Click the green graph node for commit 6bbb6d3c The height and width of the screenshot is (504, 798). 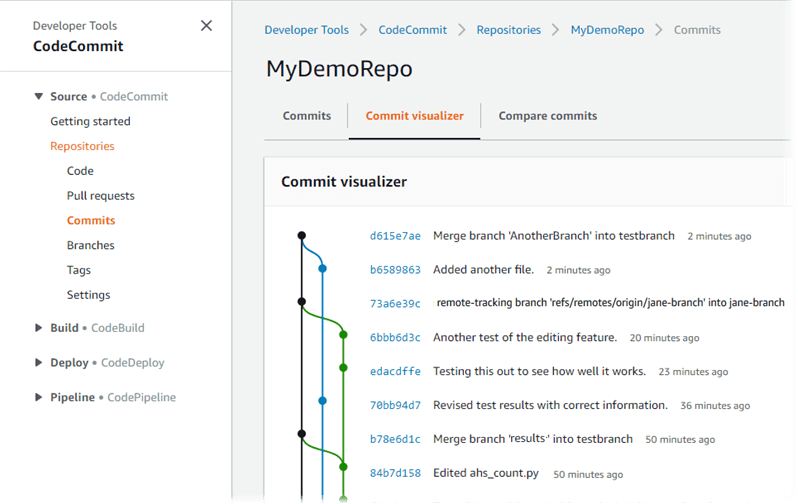[343, 336]
